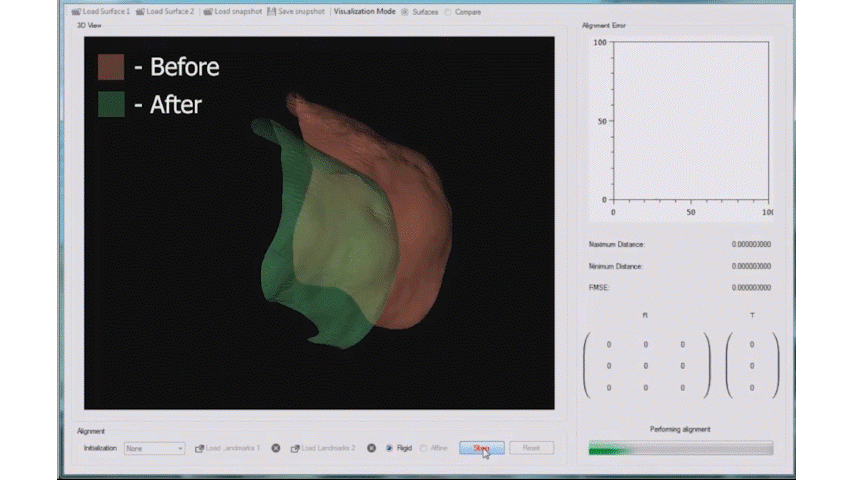Click the Save snapshot disk icon
Image resolution: width=853 pixels, height=480 pixels.
(x=271, y=11)
